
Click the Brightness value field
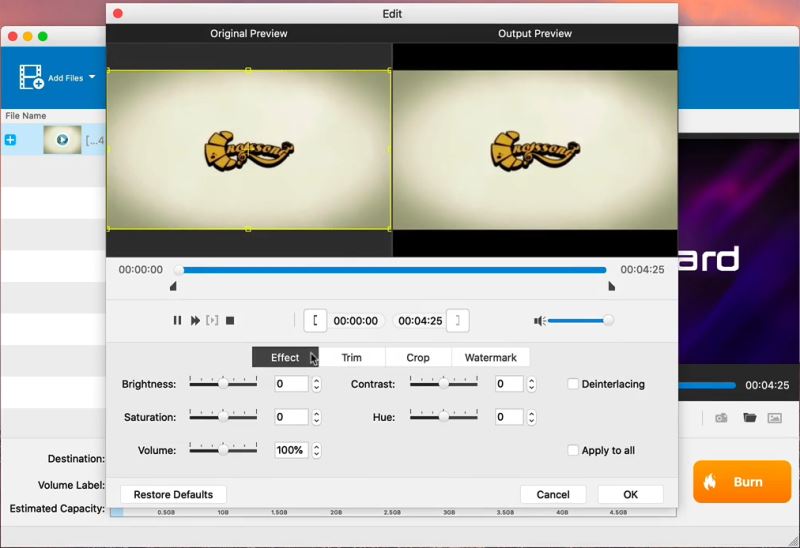[291, 384]
